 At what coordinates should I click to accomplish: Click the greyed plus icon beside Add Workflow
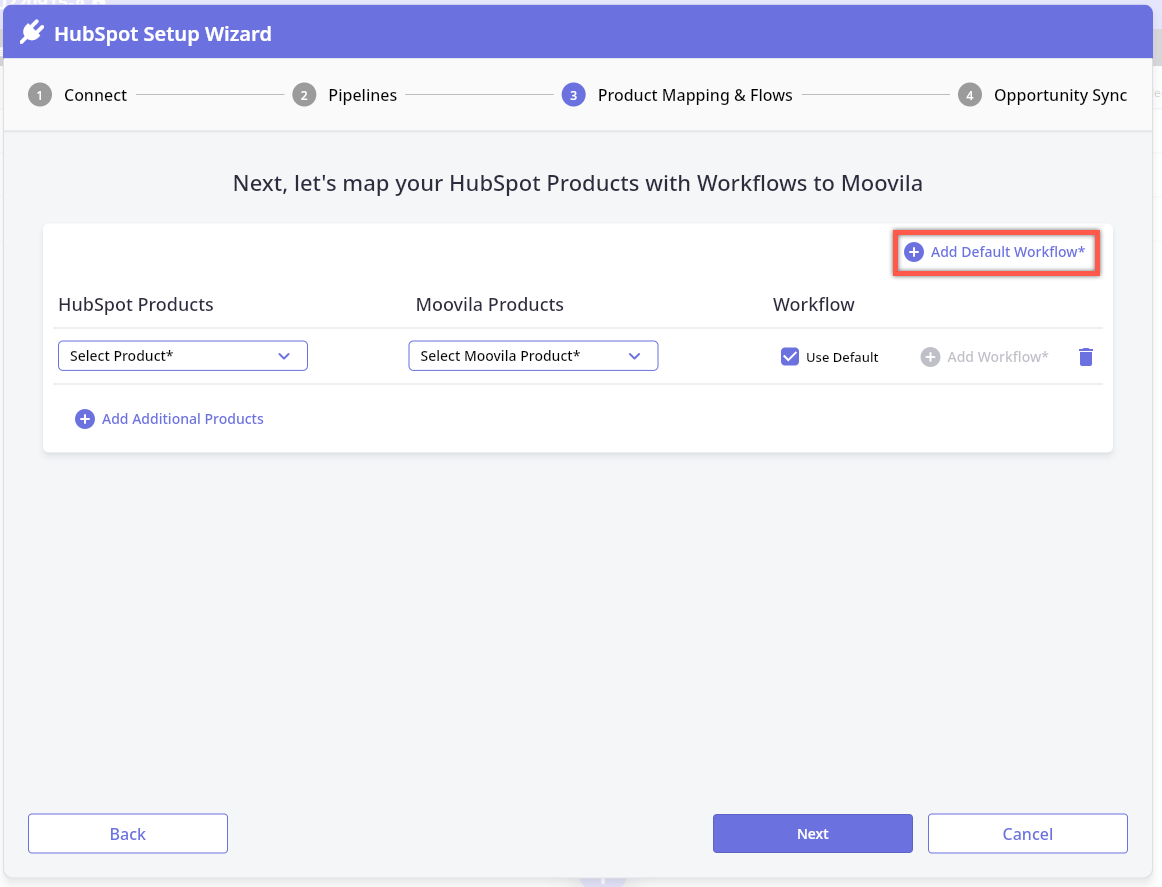pos(930,357)
